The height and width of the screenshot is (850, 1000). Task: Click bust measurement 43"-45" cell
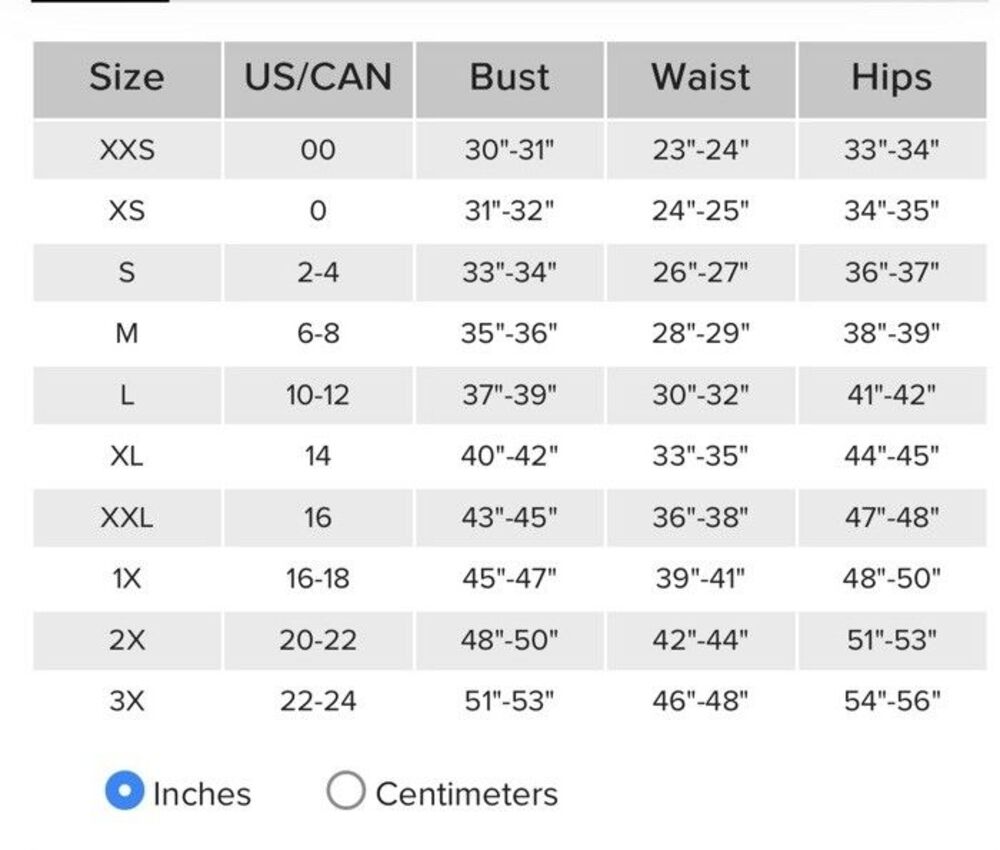tap(510, 517)
